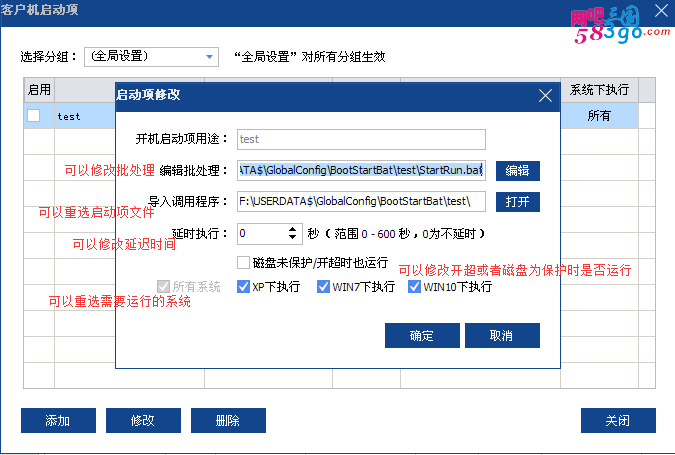This screenshot has width=675, height=455.
Task: Uncheck WIN10下执行 checkbox
Action: tap(414, 286)
